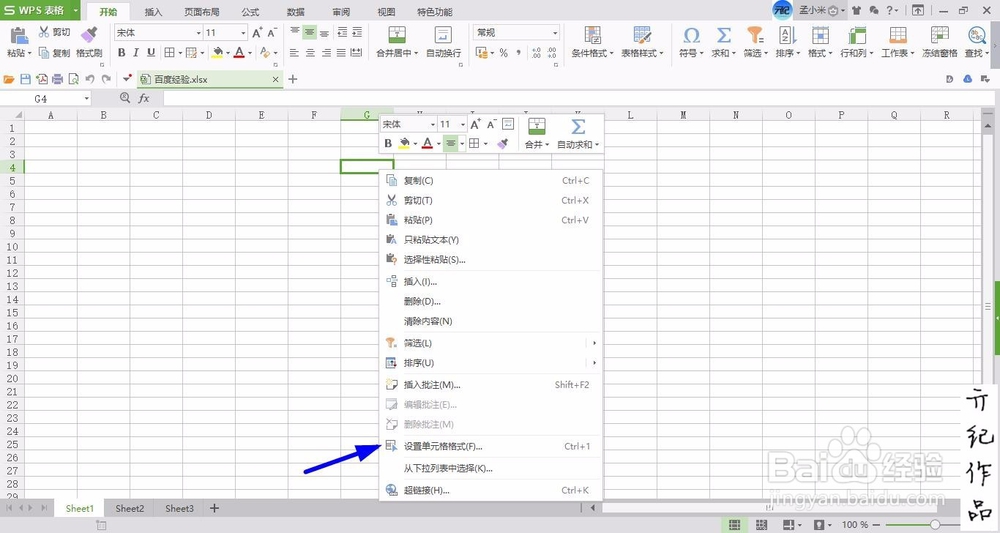Viewport: 1000px width, 533px height.
Task: Click the Print icon in quick access toolbar
Action: (57, 79)
